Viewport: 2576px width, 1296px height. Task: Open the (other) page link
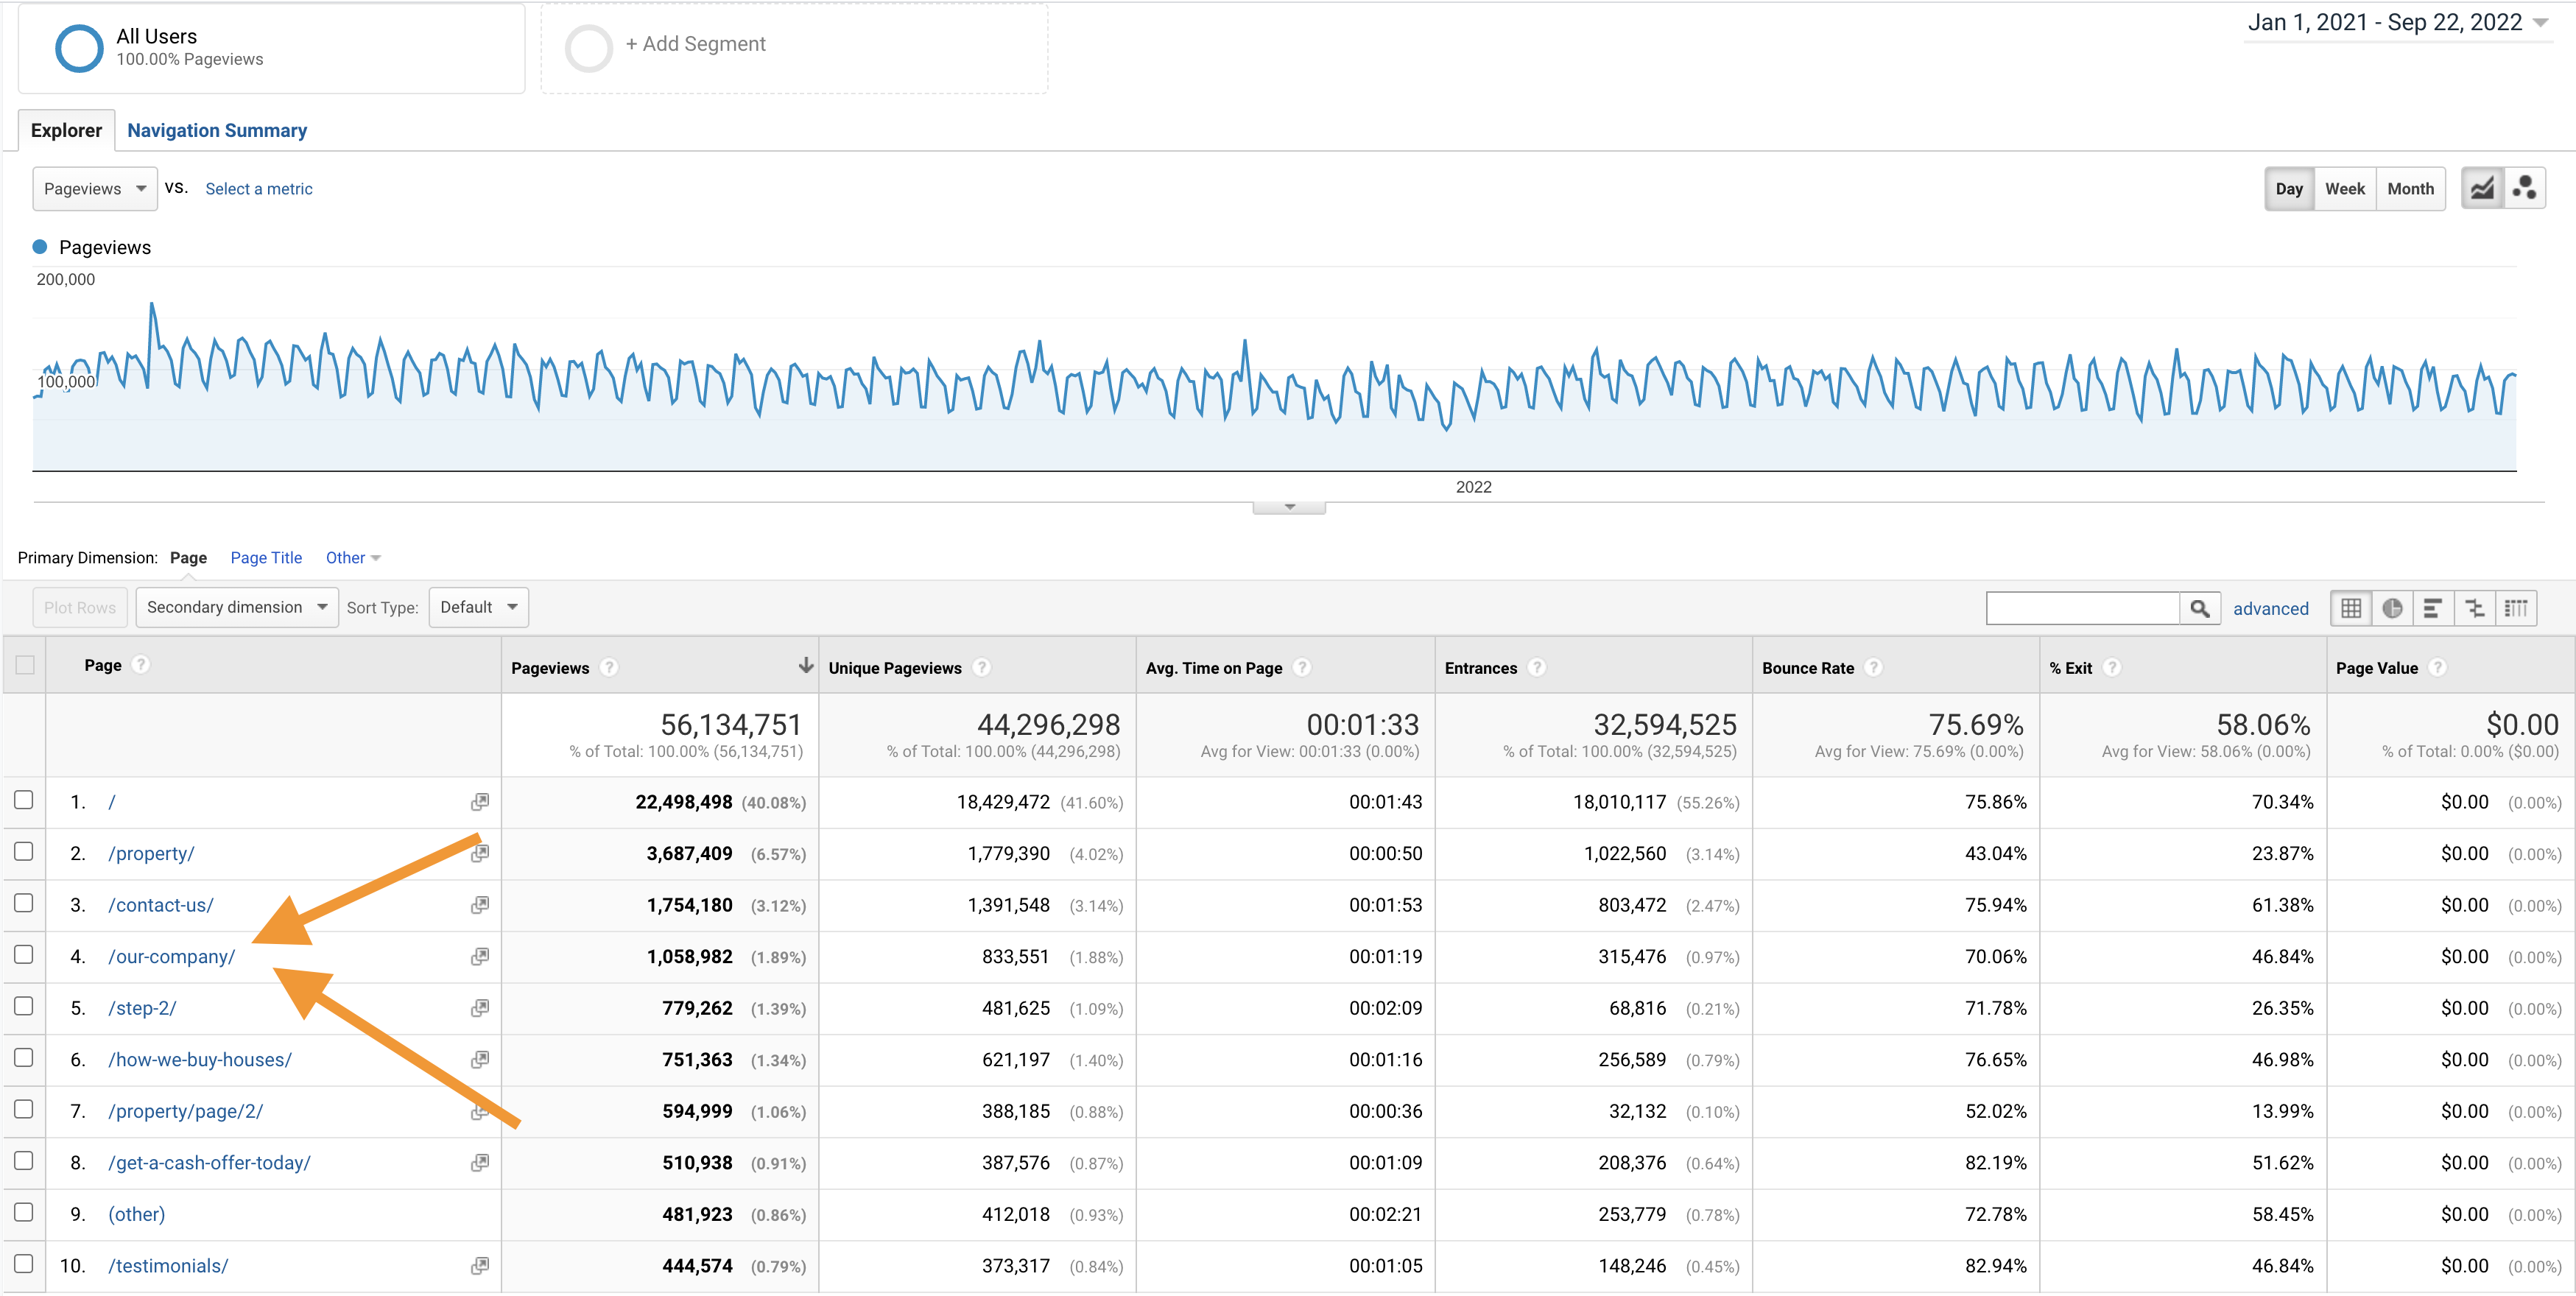(x=137, y=1215)
